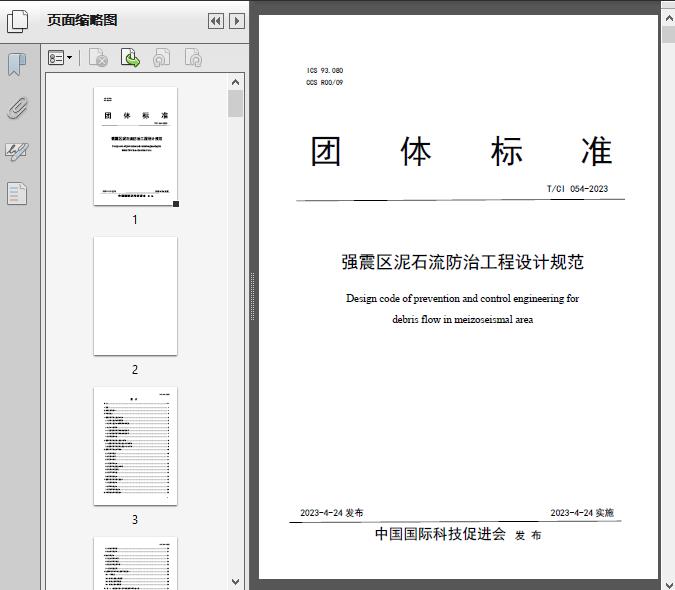This screenshot has width=675, height=590.
Task: Open the document content panel icon below Signatures
Action: 17,193
